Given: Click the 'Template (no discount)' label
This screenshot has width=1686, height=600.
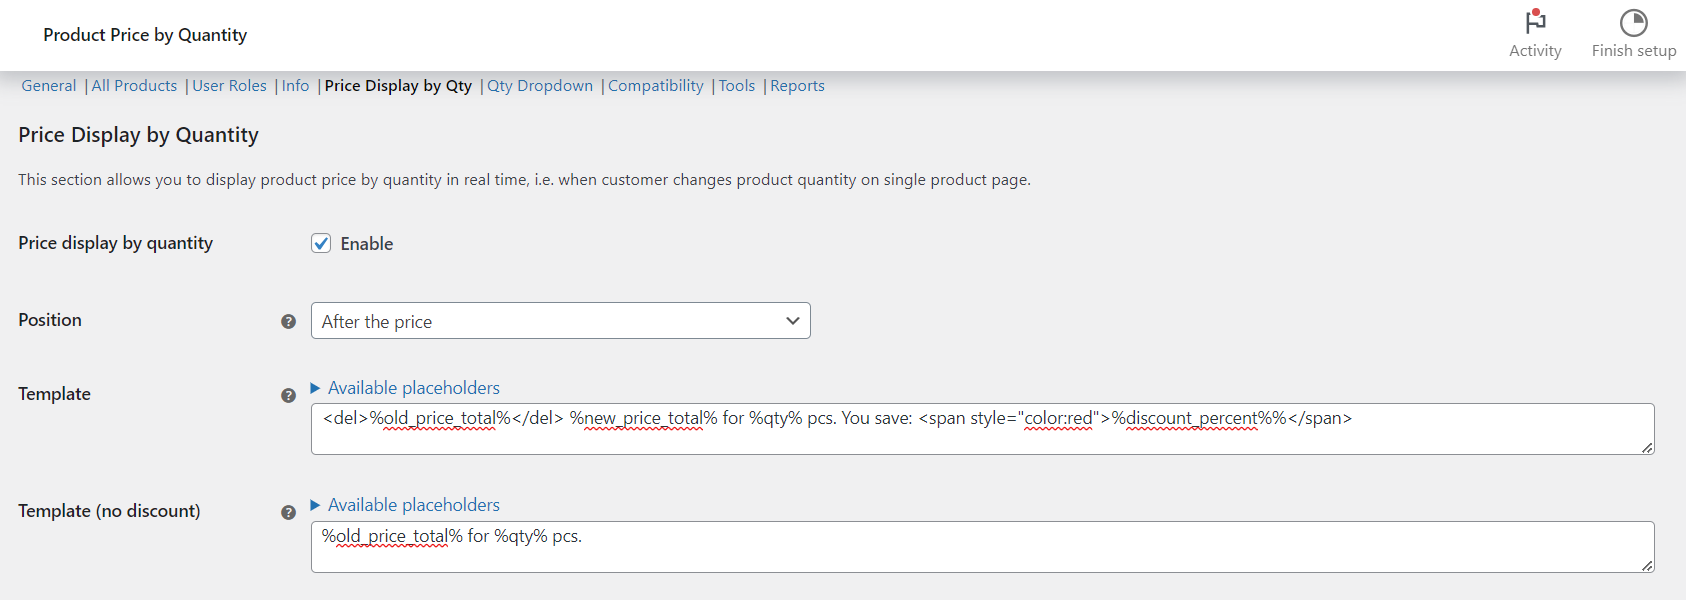Looking at the screenshot, I should (109, 511).
